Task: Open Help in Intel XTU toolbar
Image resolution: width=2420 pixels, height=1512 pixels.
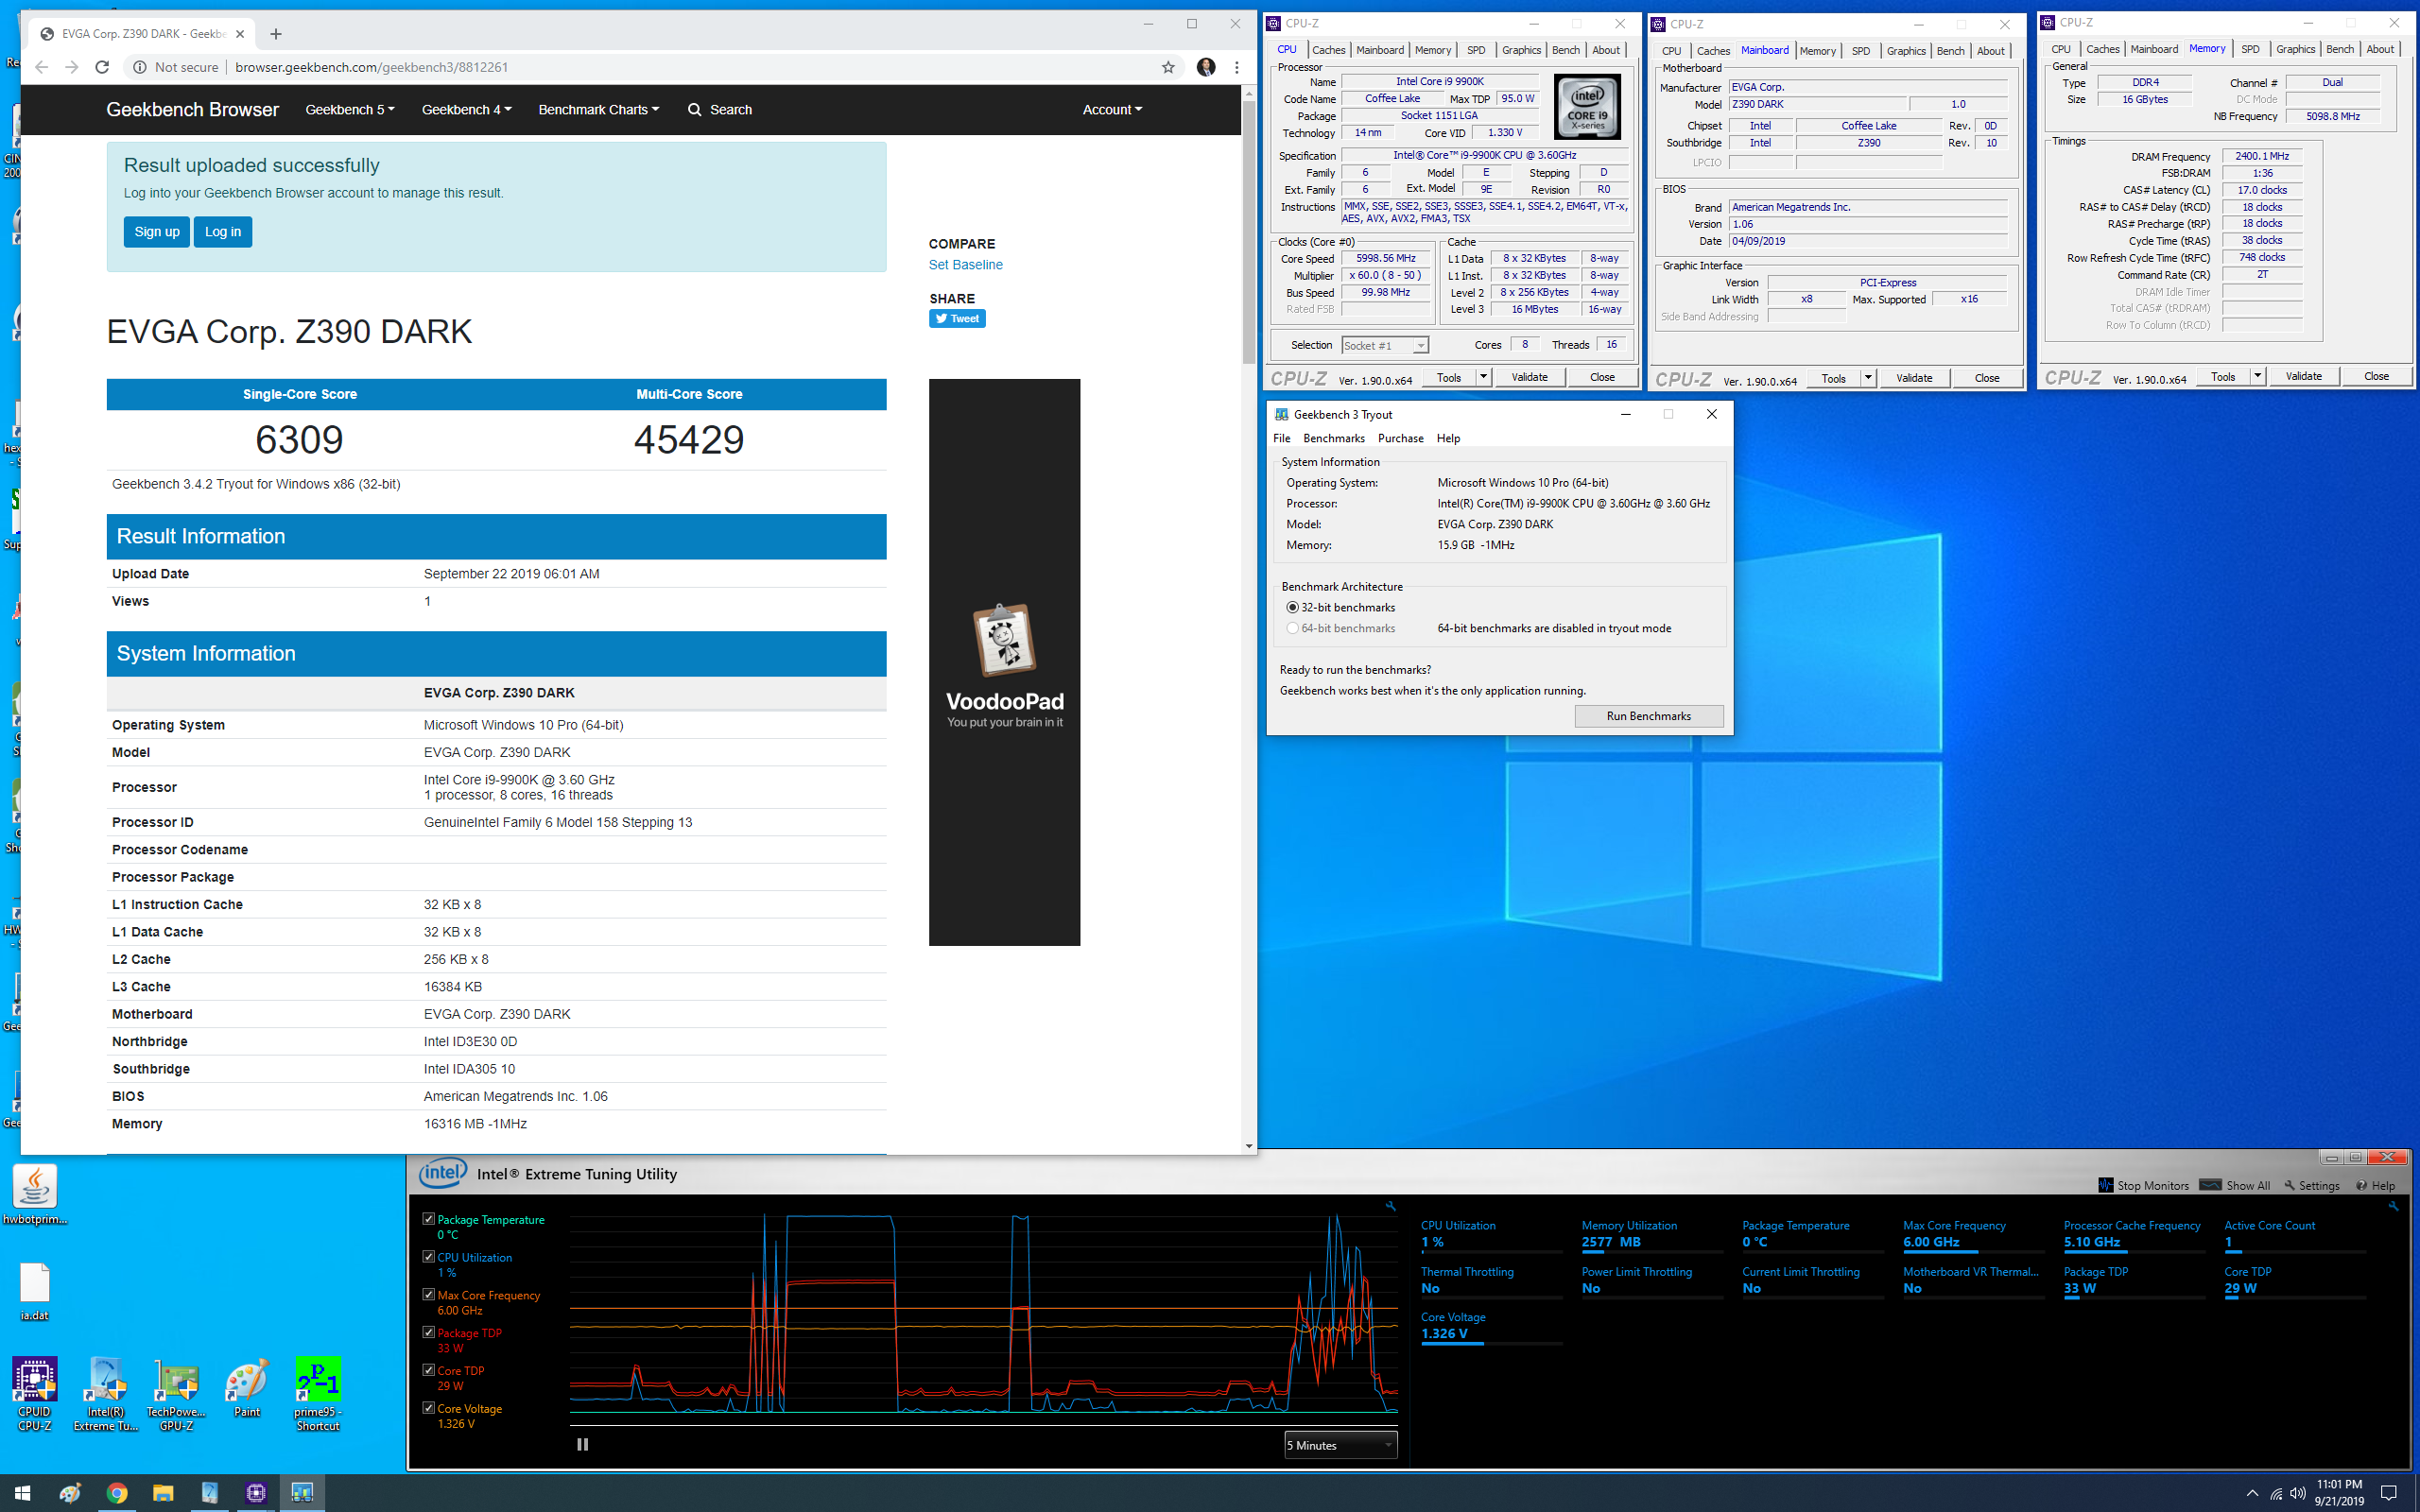Action: tap(2376, 1185)
